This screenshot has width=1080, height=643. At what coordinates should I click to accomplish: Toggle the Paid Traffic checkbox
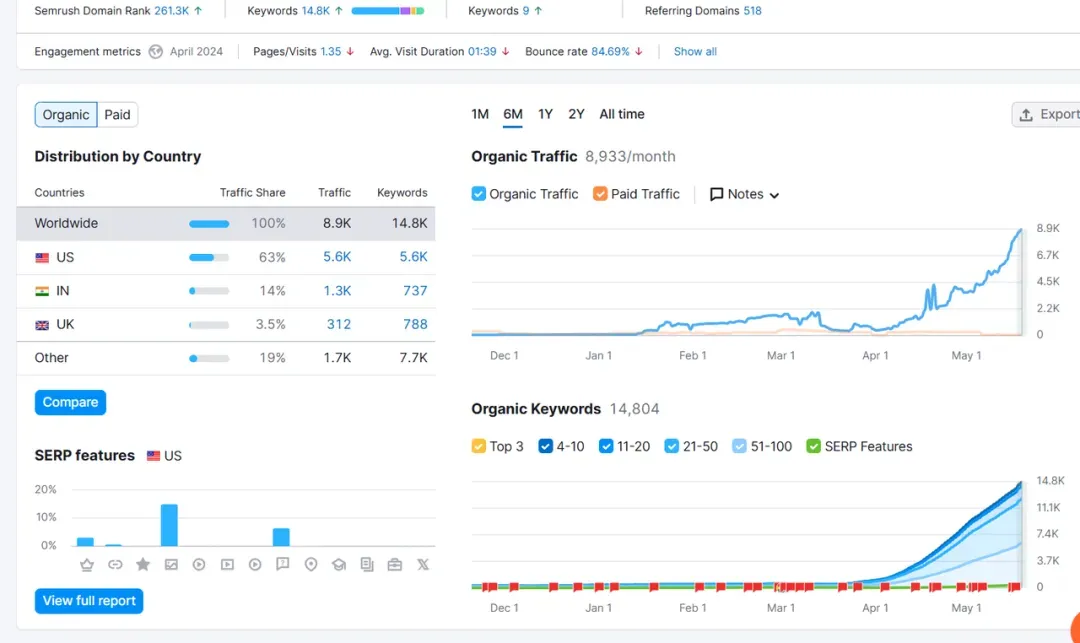(x=600, y=194)
